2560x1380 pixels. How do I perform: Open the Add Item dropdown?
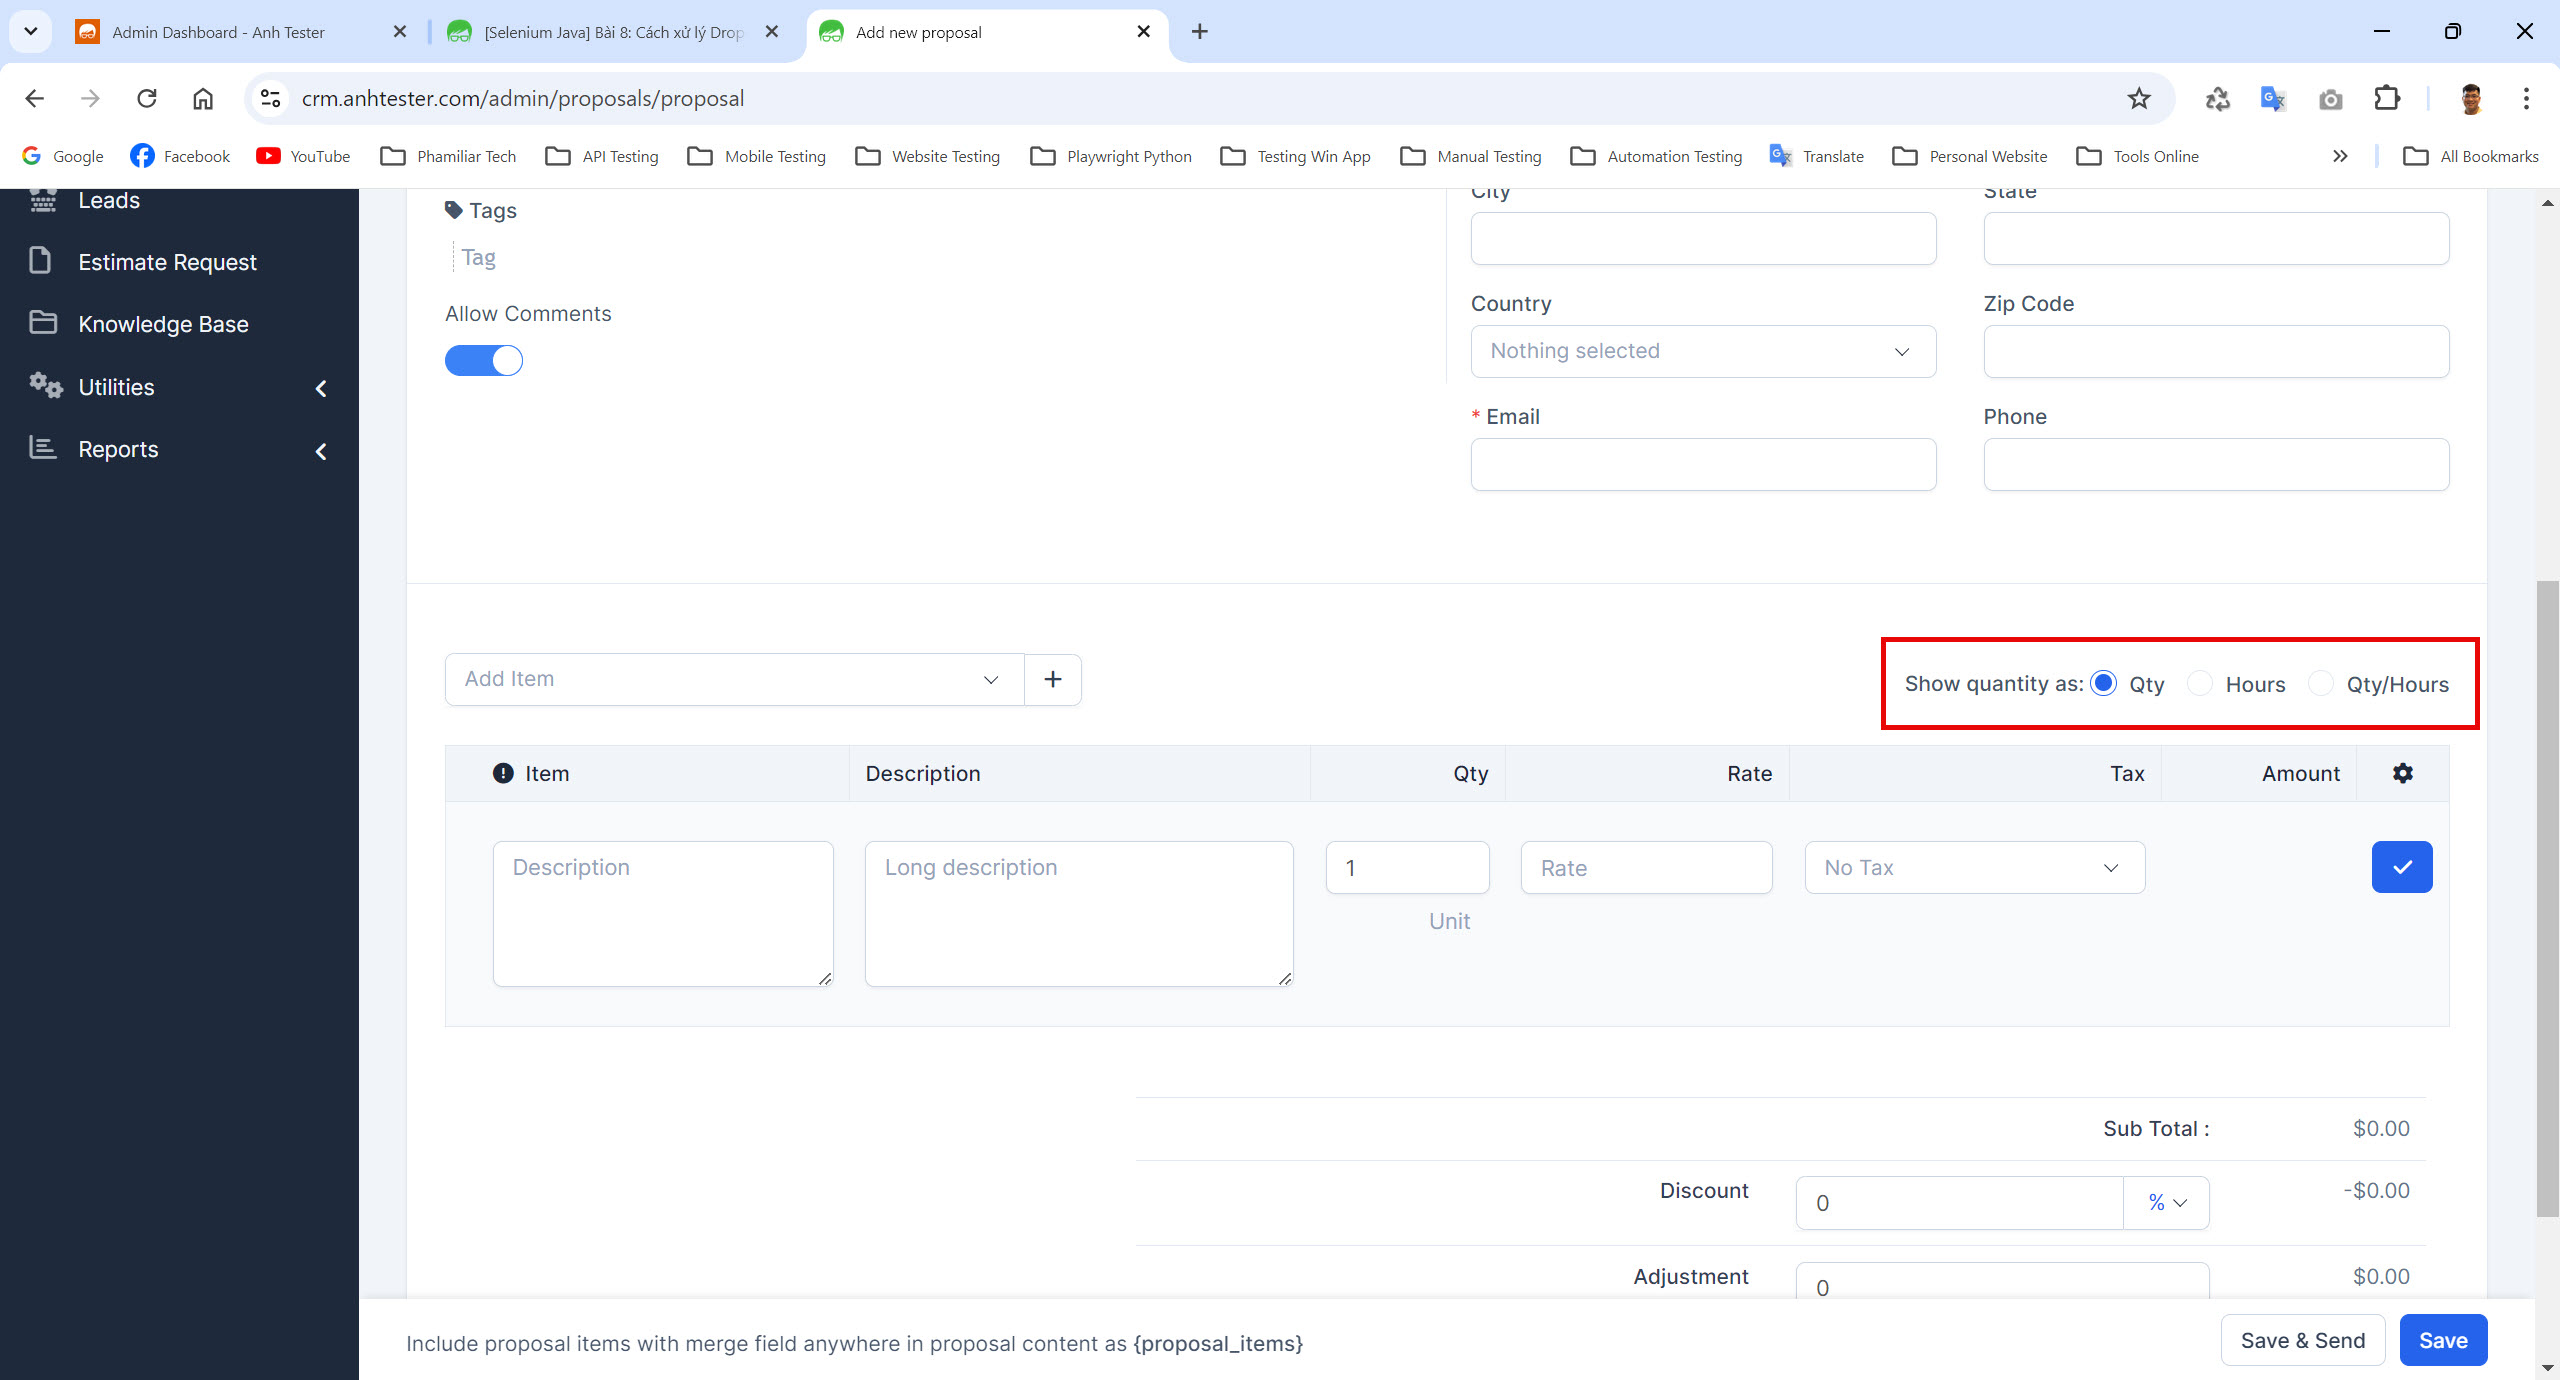pos(735,679)
